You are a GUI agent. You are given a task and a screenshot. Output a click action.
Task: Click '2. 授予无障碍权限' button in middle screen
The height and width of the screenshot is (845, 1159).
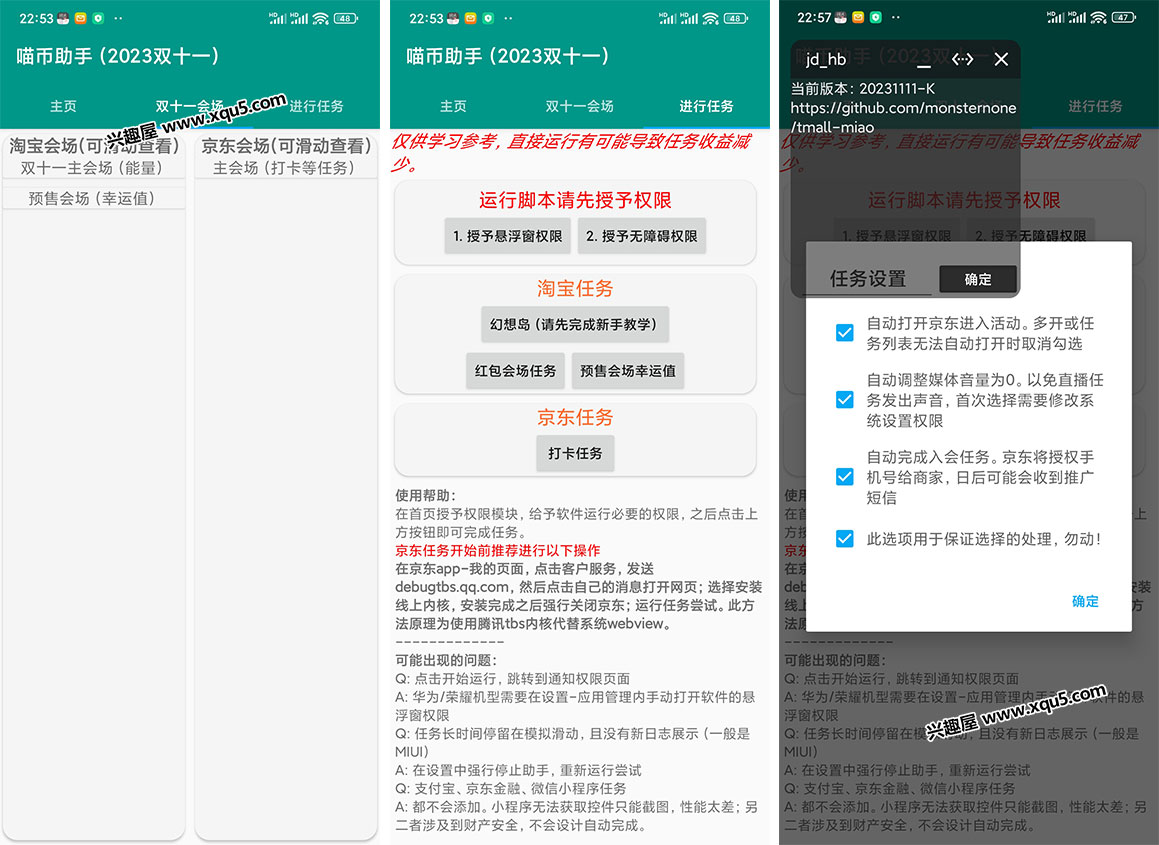pos(642,236)
